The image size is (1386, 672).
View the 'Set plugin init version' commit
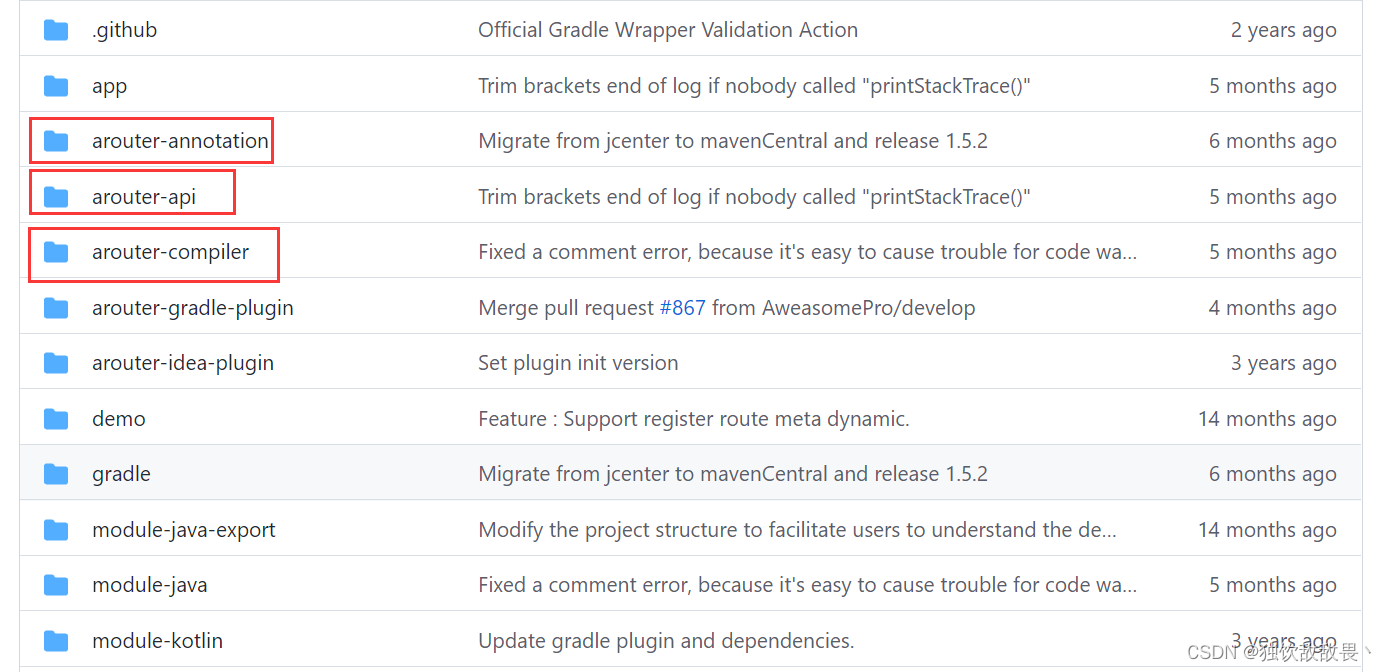578,363
